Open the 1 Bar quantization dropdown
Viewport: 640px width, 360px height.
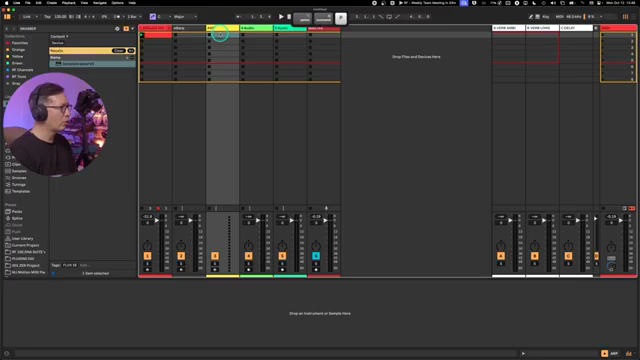coord(134,17)
